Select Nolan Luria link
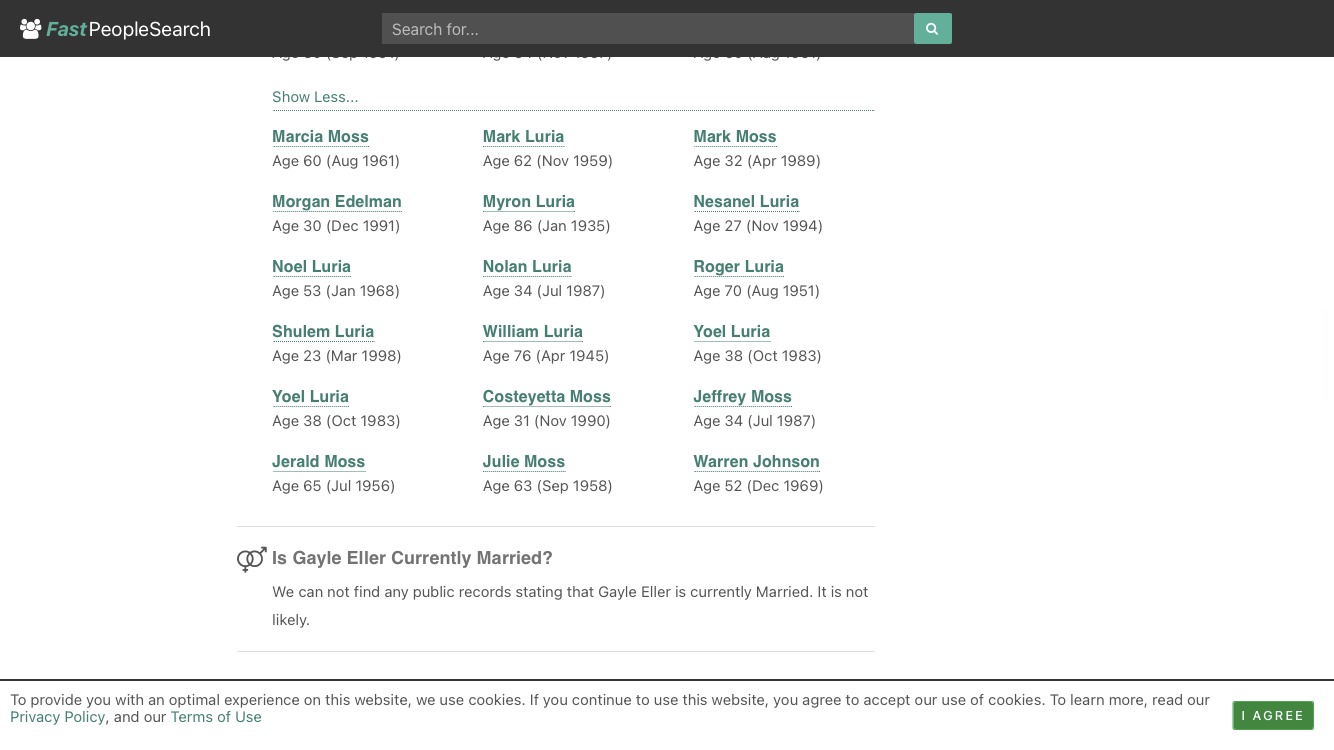1334x750 pixels. [x=527, y=267]
